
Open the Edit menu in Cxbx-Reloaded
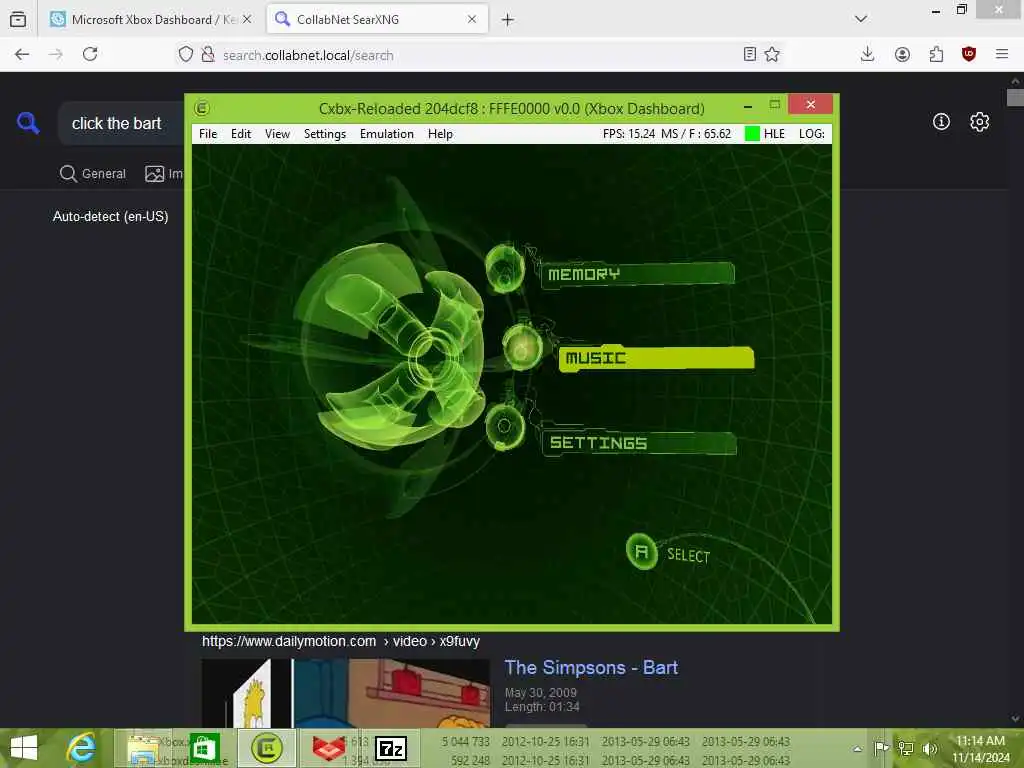(240, 134)
